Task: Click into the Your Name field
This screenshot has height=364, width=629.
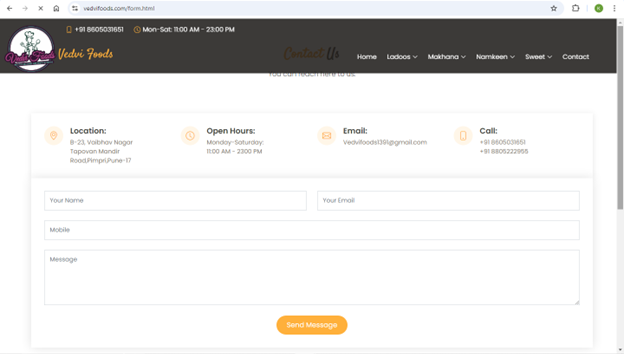Action: (175, 201)
